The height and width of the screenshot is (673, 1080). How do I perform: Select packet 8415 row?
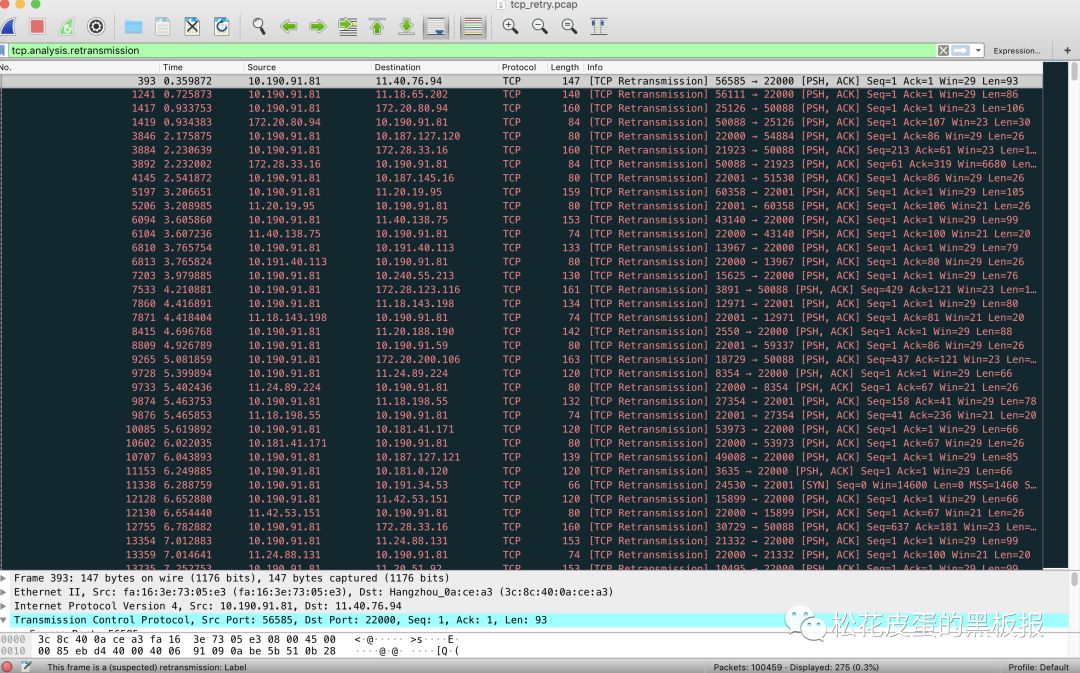pyautogui.click(x=521, y=331)
